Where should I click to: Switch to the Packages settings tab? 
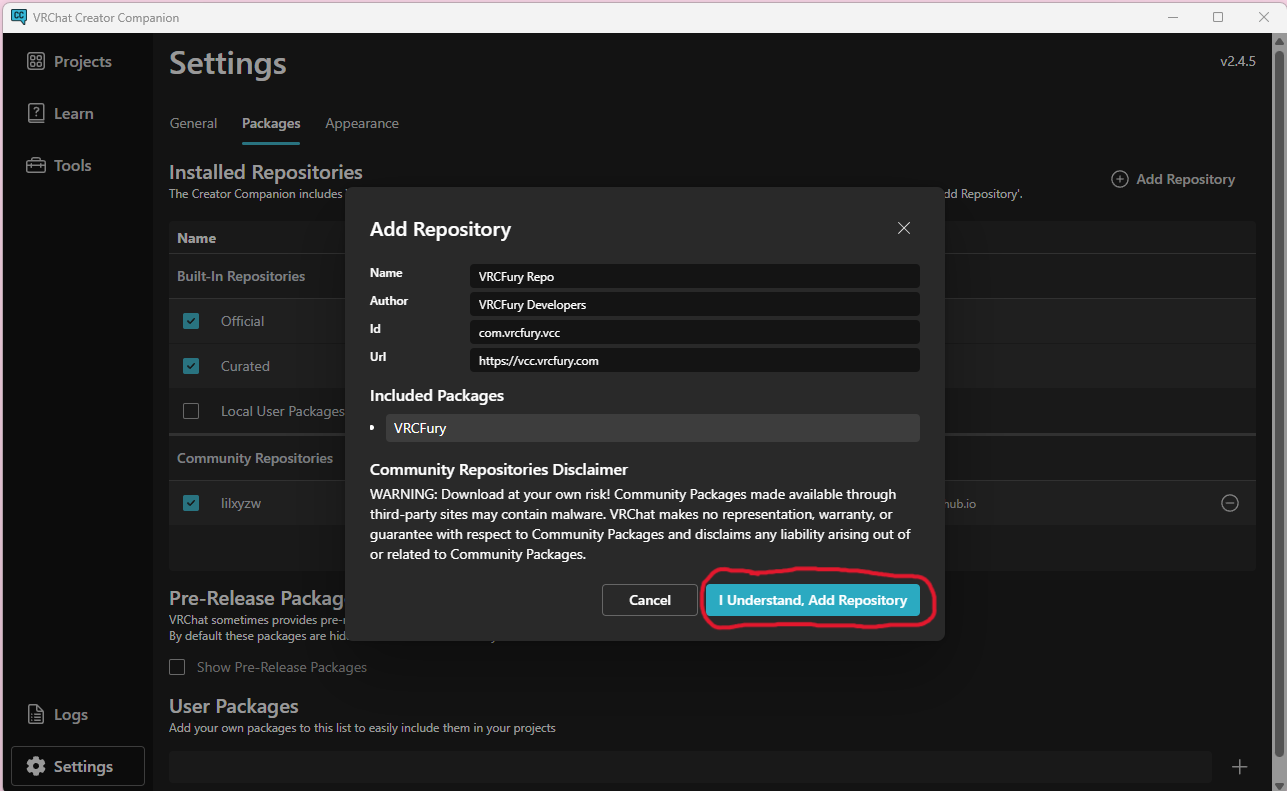271,123
